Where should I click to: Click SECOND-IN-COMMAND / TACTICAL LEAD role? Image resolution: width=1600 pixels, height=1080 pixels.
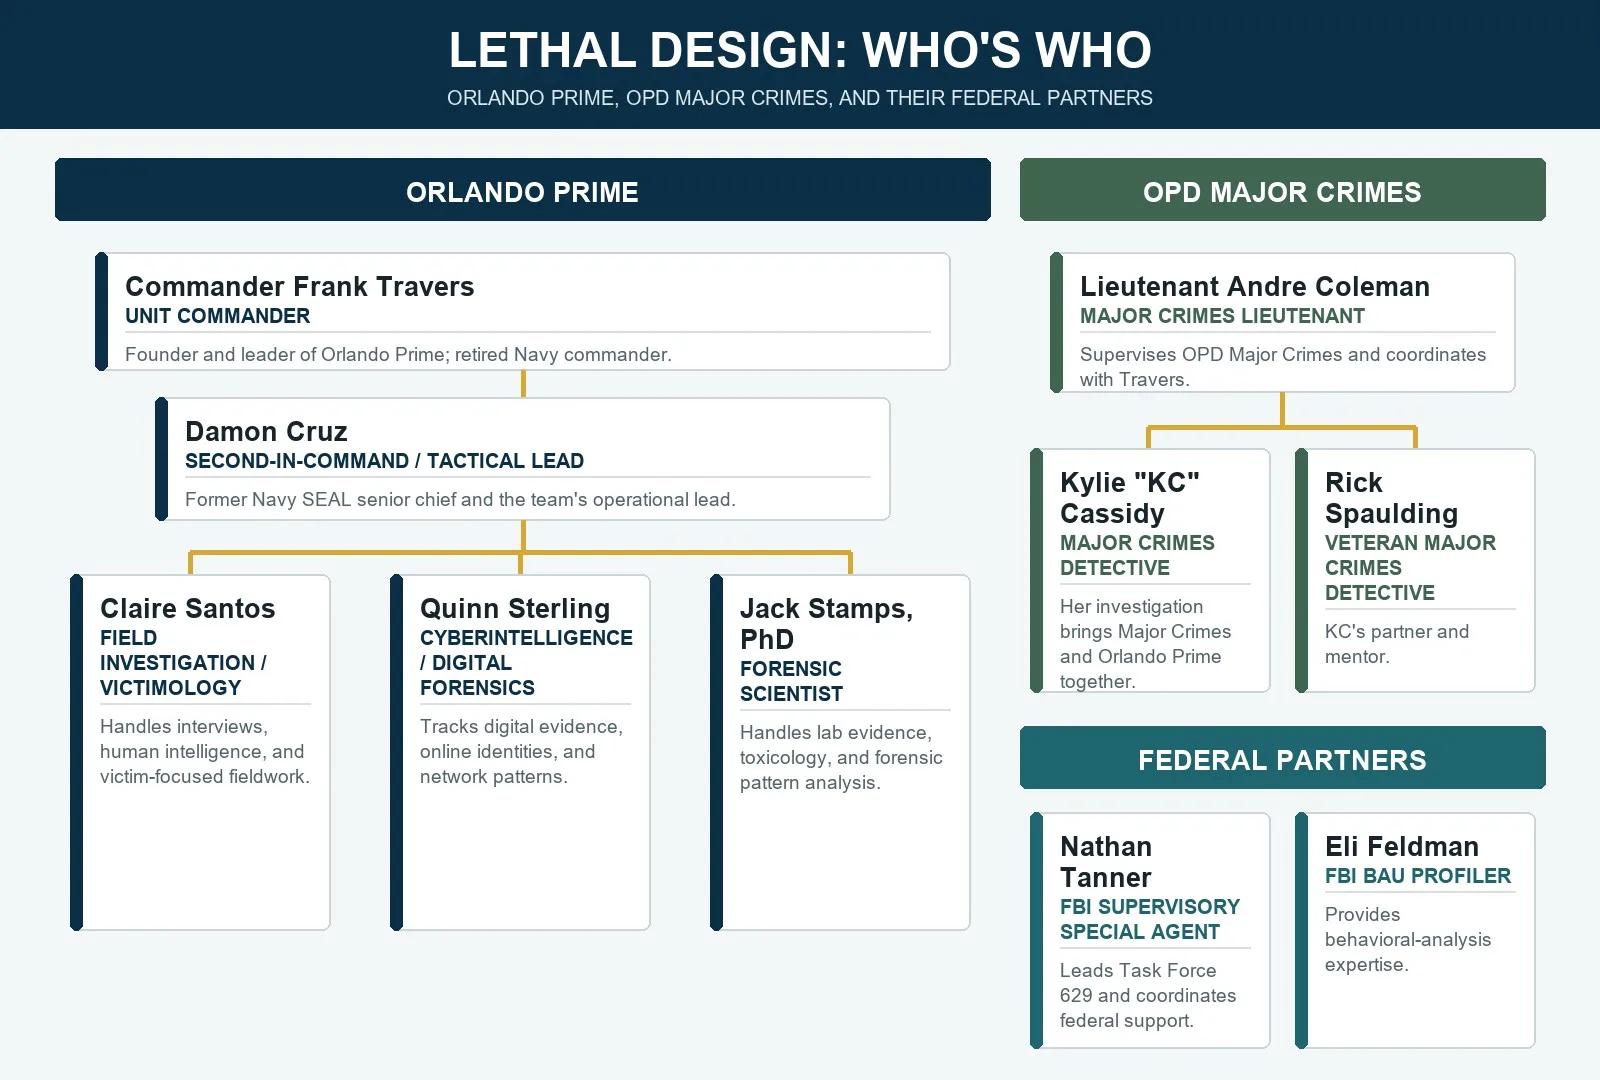(x=384, y=461)
